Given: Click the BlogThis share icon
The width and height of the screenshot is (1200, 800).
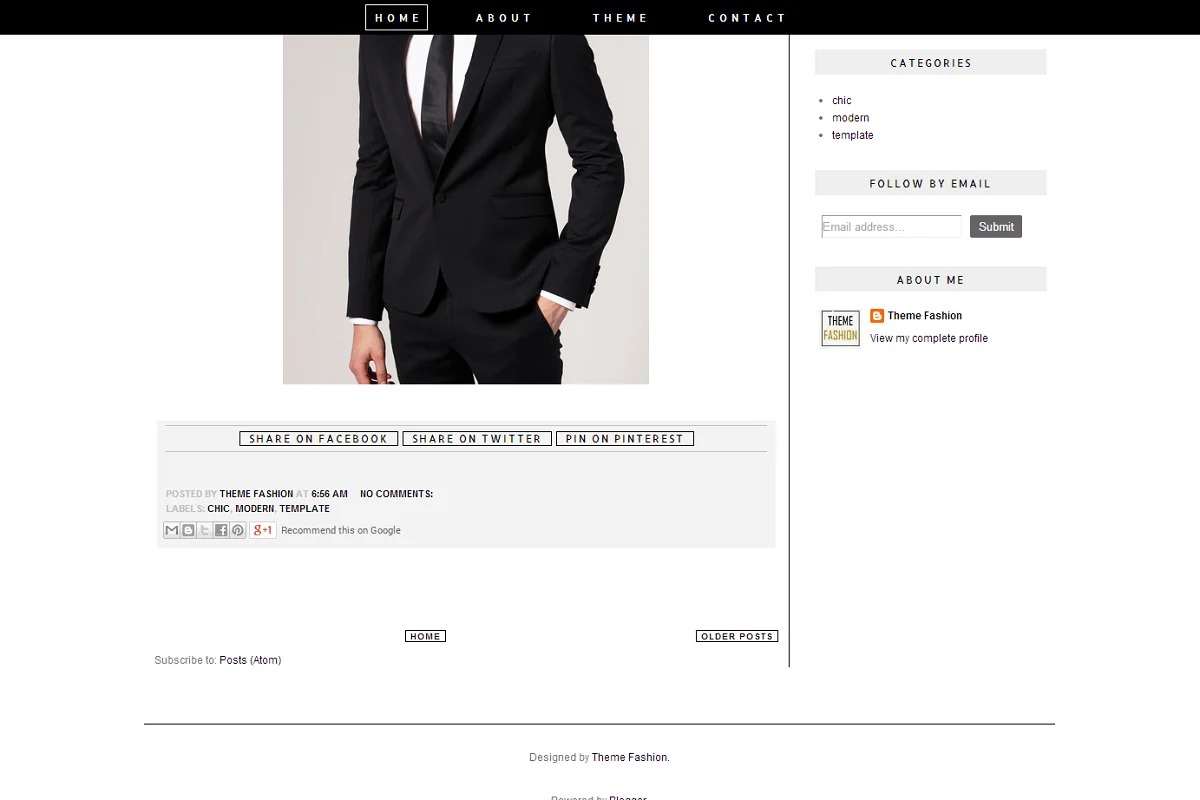Looking at the screenshot, I should 188,531.
